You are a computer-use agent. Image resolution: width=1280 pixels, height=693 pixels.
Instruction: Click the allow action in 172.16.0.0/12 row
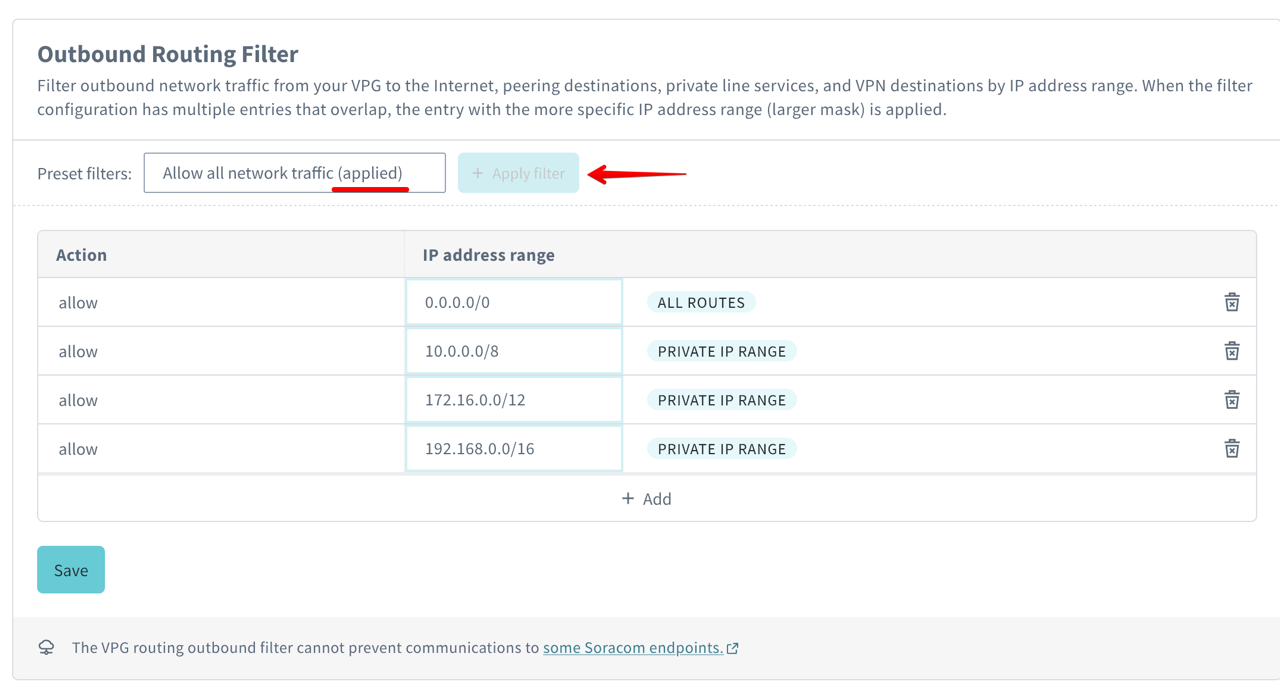tap(78, 400)
